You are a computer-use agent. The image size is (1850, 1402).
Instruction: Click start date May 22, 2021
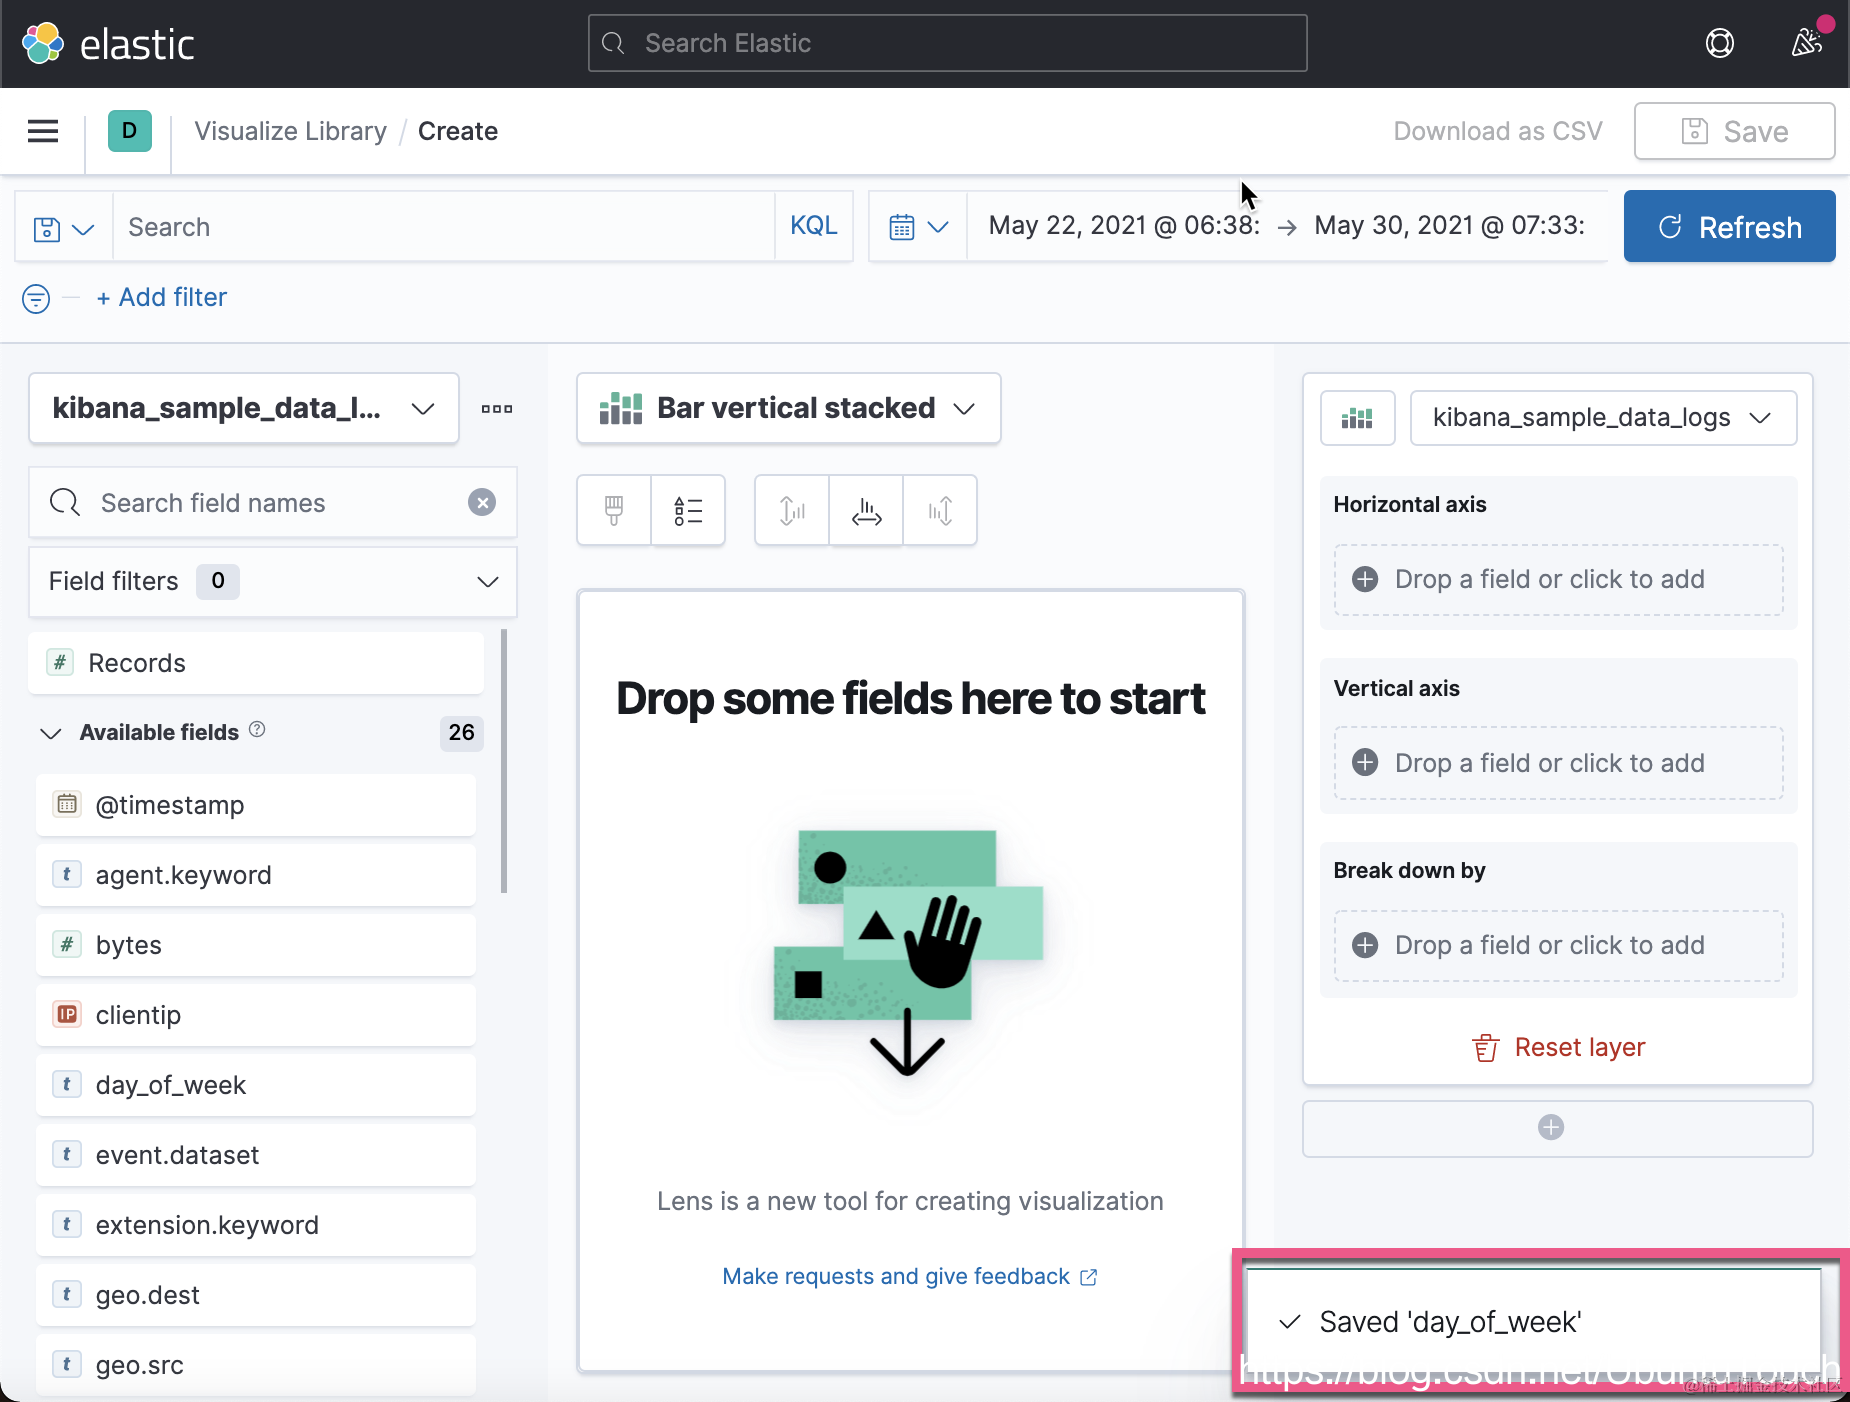click(x=1124, y=226)
